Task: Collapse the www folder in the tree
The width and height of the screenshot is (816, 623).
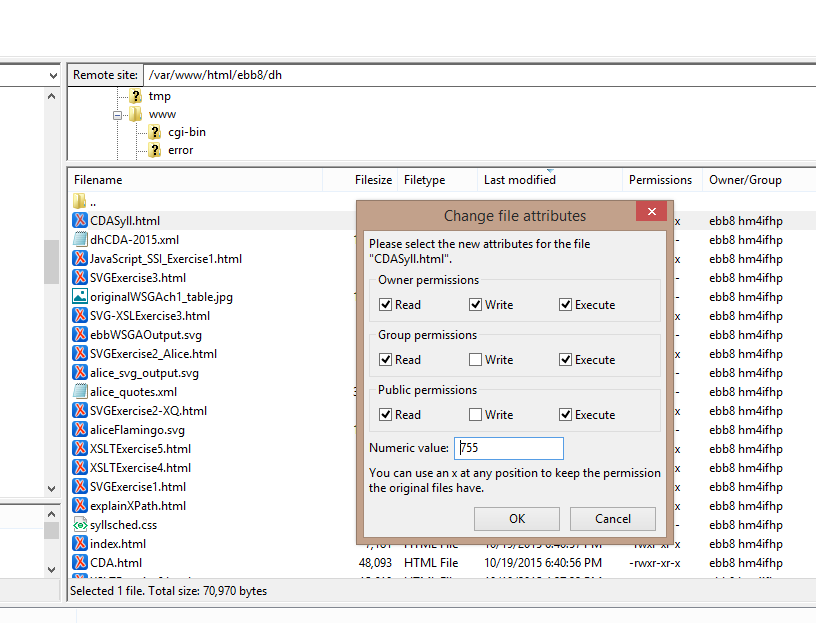Action: (118, 113)
